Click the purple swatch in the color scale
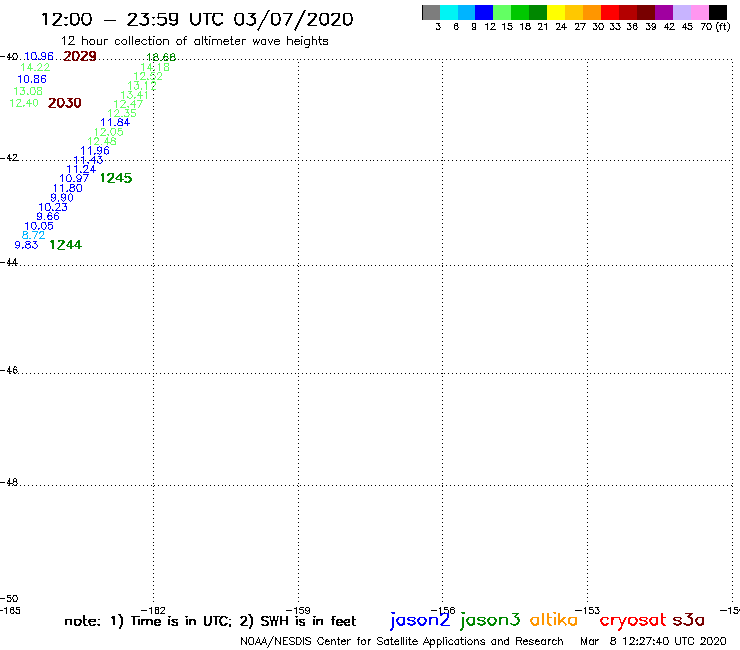The image size is (740, 650). point(664,12)
